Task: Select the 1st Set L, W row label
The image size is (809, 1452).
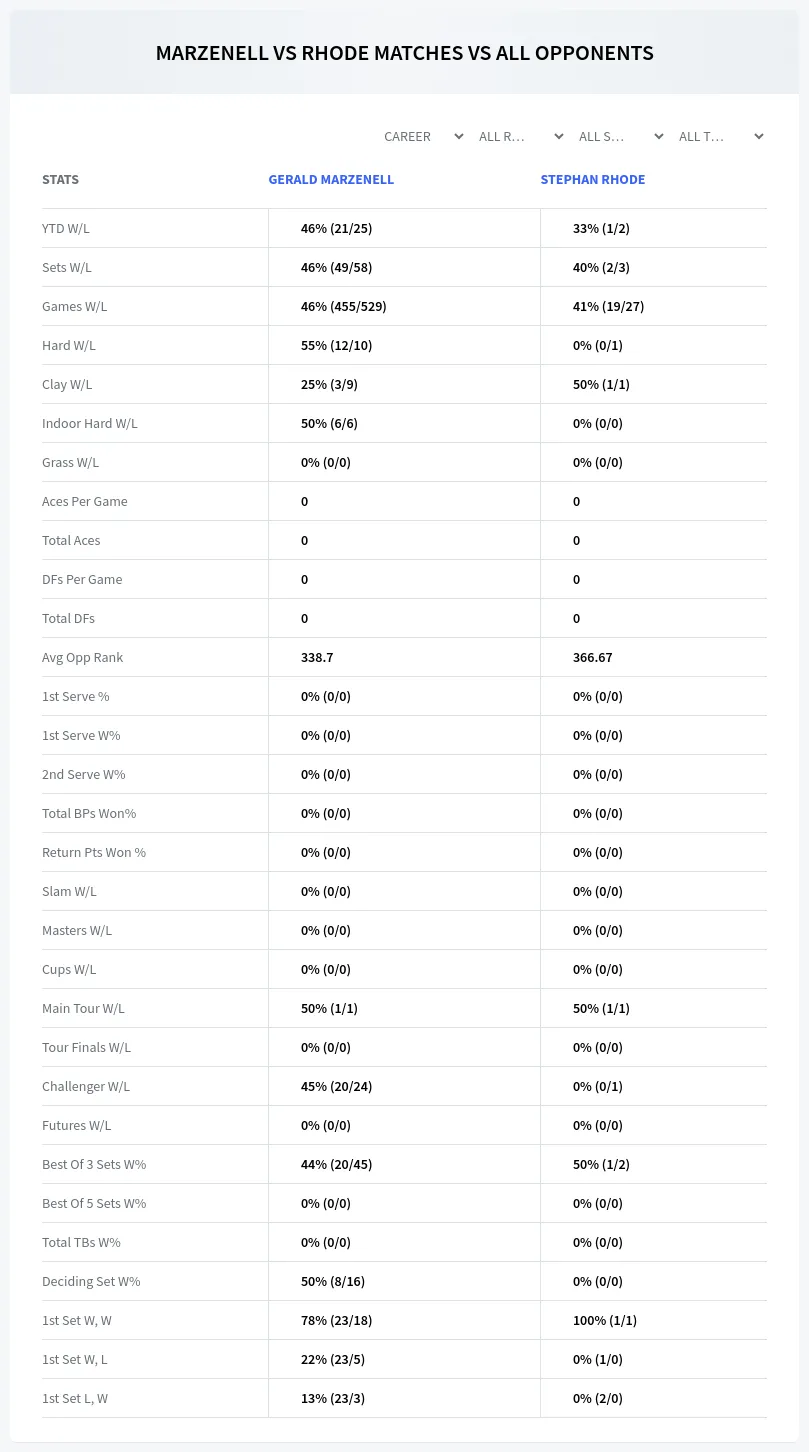Action: click(x=75, y=1398)
